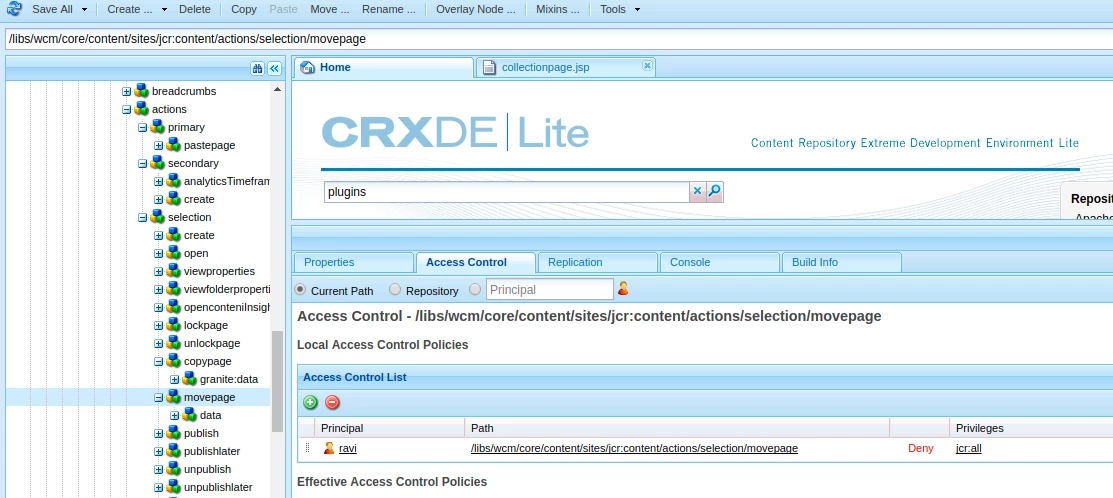Switch to the Replication tab
The width and height of the screenshot is (1113, 498).
[598, 262]
